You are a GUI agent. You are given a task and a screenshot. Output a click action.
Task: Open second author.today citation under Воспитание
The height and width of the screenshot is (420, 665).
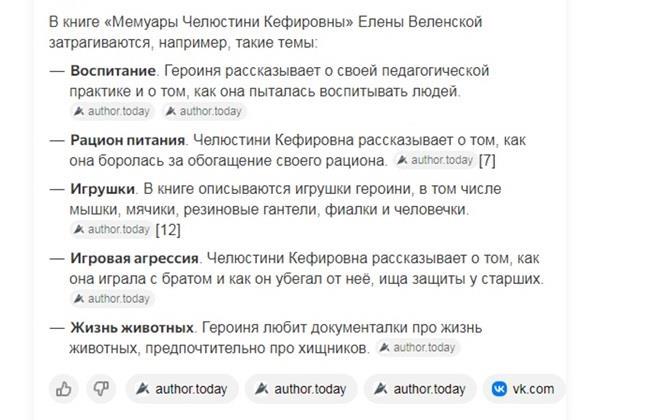coord(204,111)
